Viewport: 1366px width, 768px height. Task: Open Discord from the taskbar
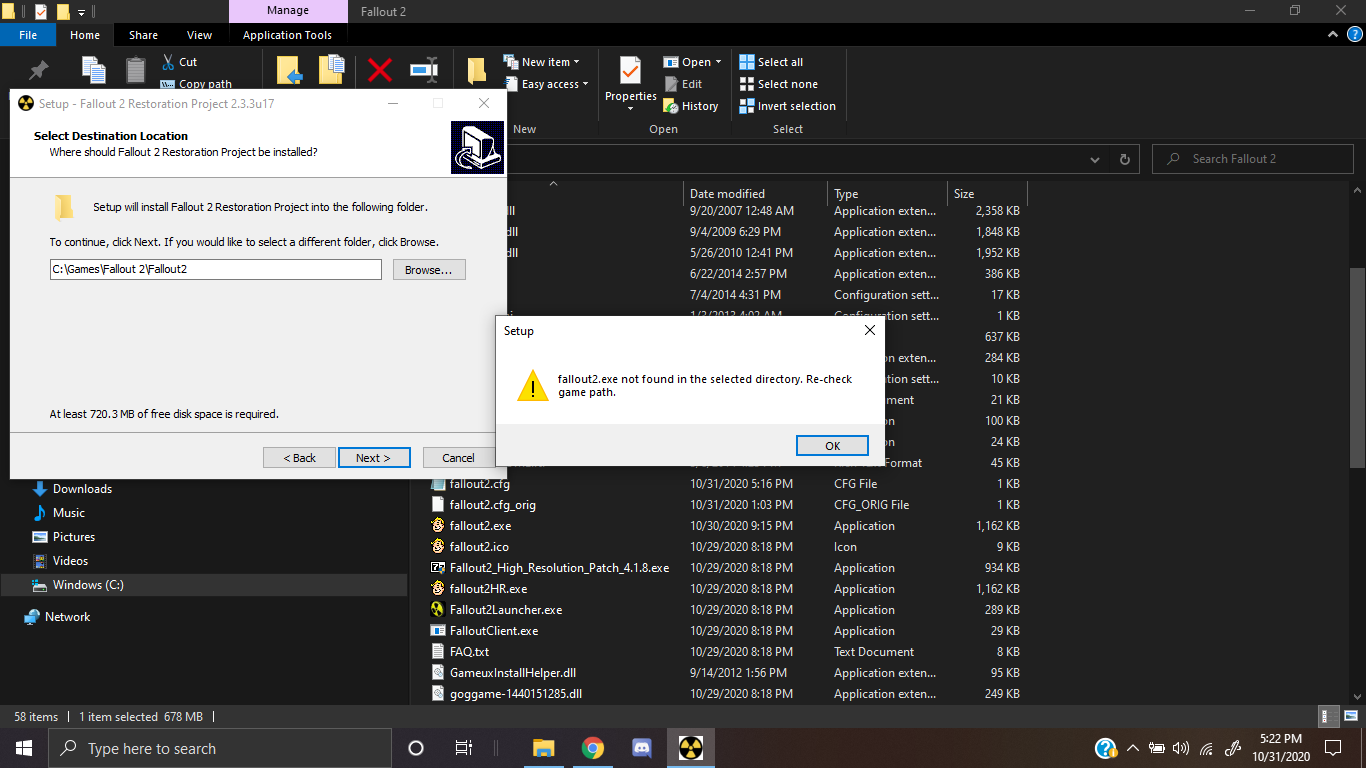(642, 748)
